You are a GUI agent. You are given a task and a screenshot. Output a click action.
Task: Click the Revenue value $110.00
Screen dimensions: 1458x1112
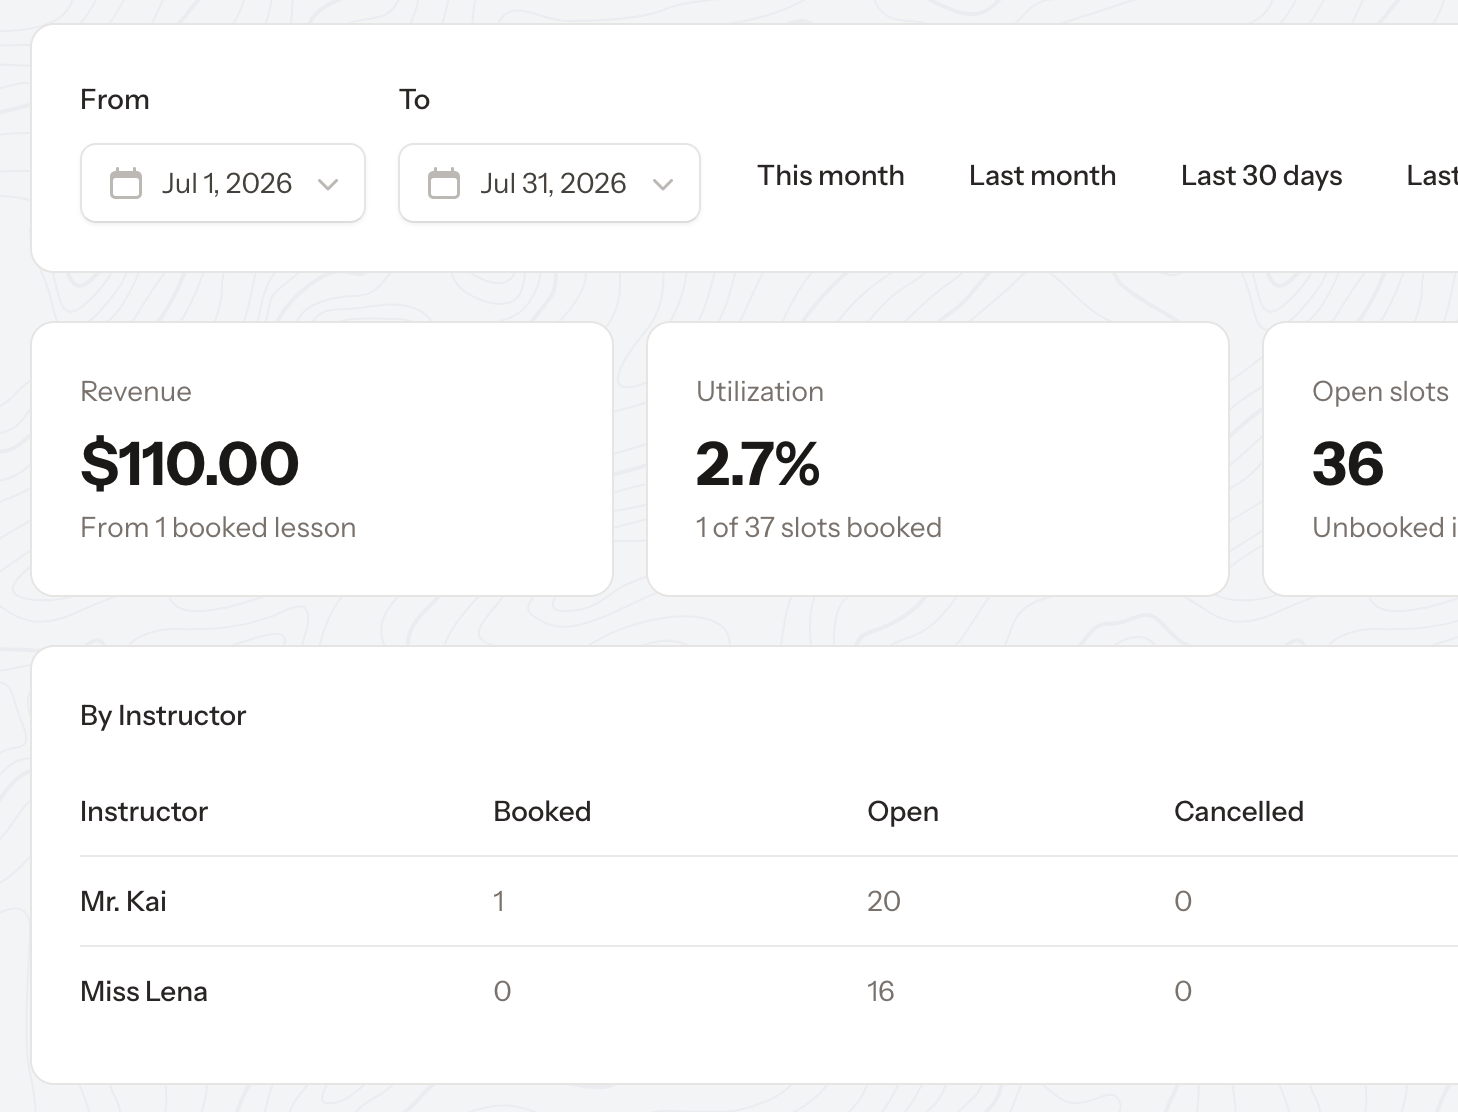[190, 463]
